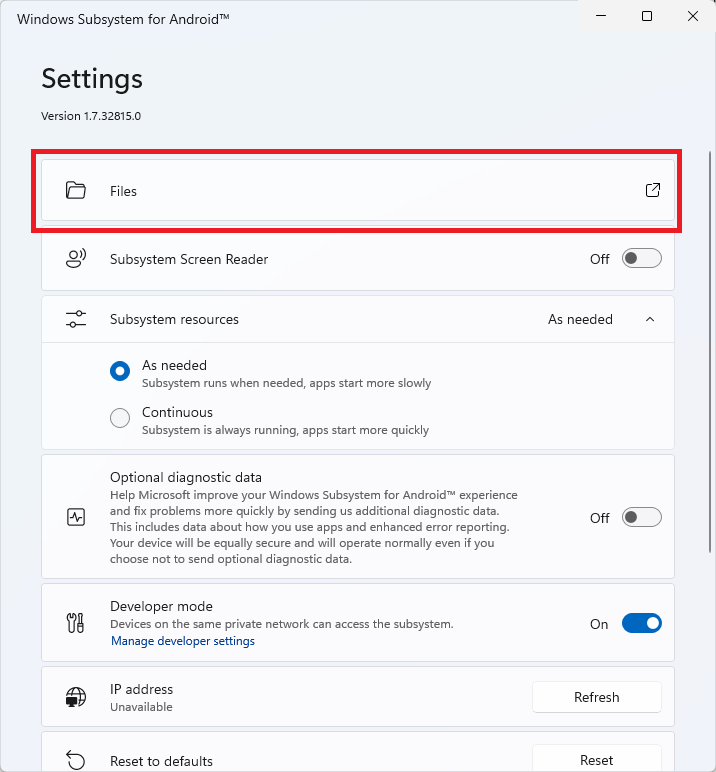Screen dimensions: 716x772
Task: Click the Subsystem resources label
Action: tap(174, 320)
